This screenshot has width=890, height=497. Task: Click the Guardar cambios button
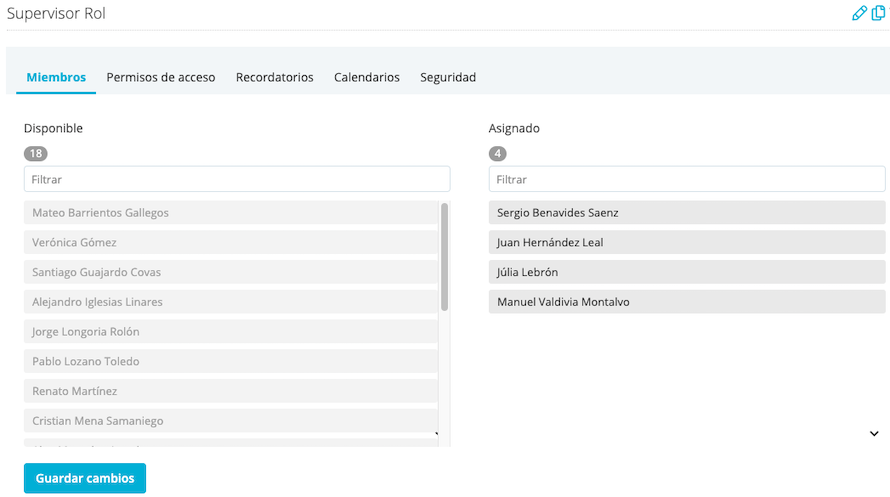tap(85, 478)
